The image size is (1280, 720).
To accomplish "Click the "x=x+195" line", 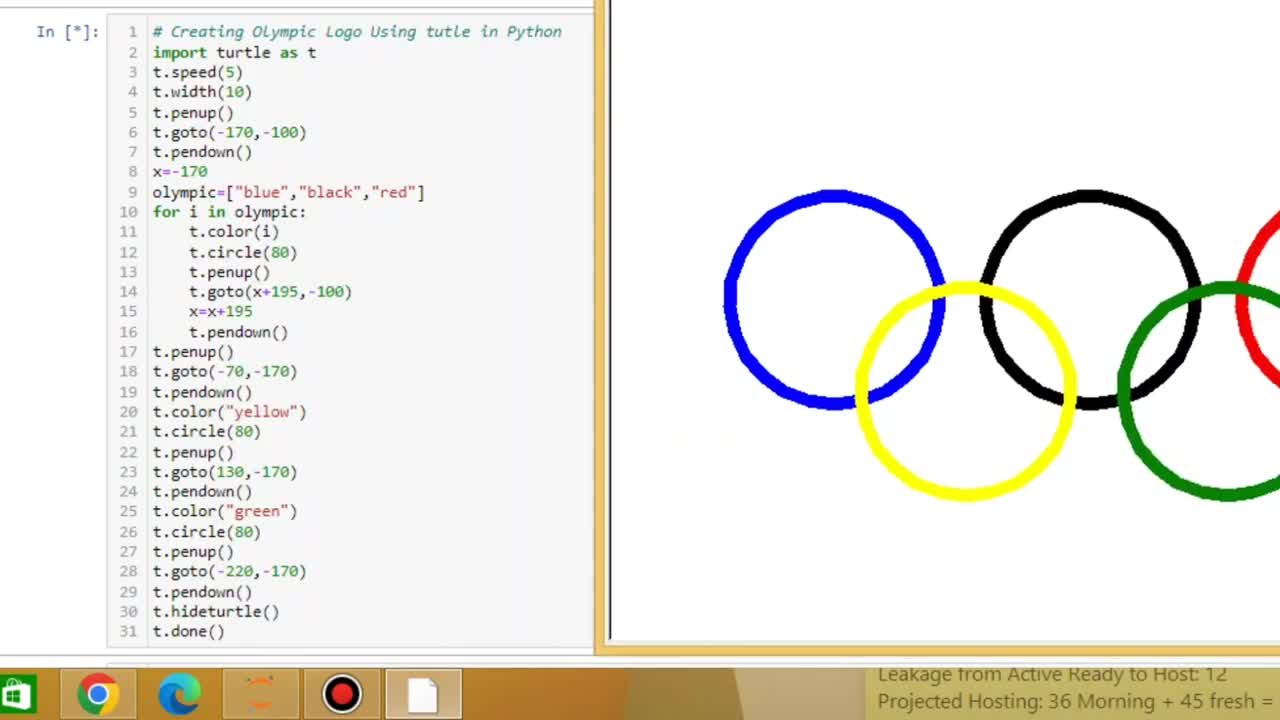I will coord(220,312).
